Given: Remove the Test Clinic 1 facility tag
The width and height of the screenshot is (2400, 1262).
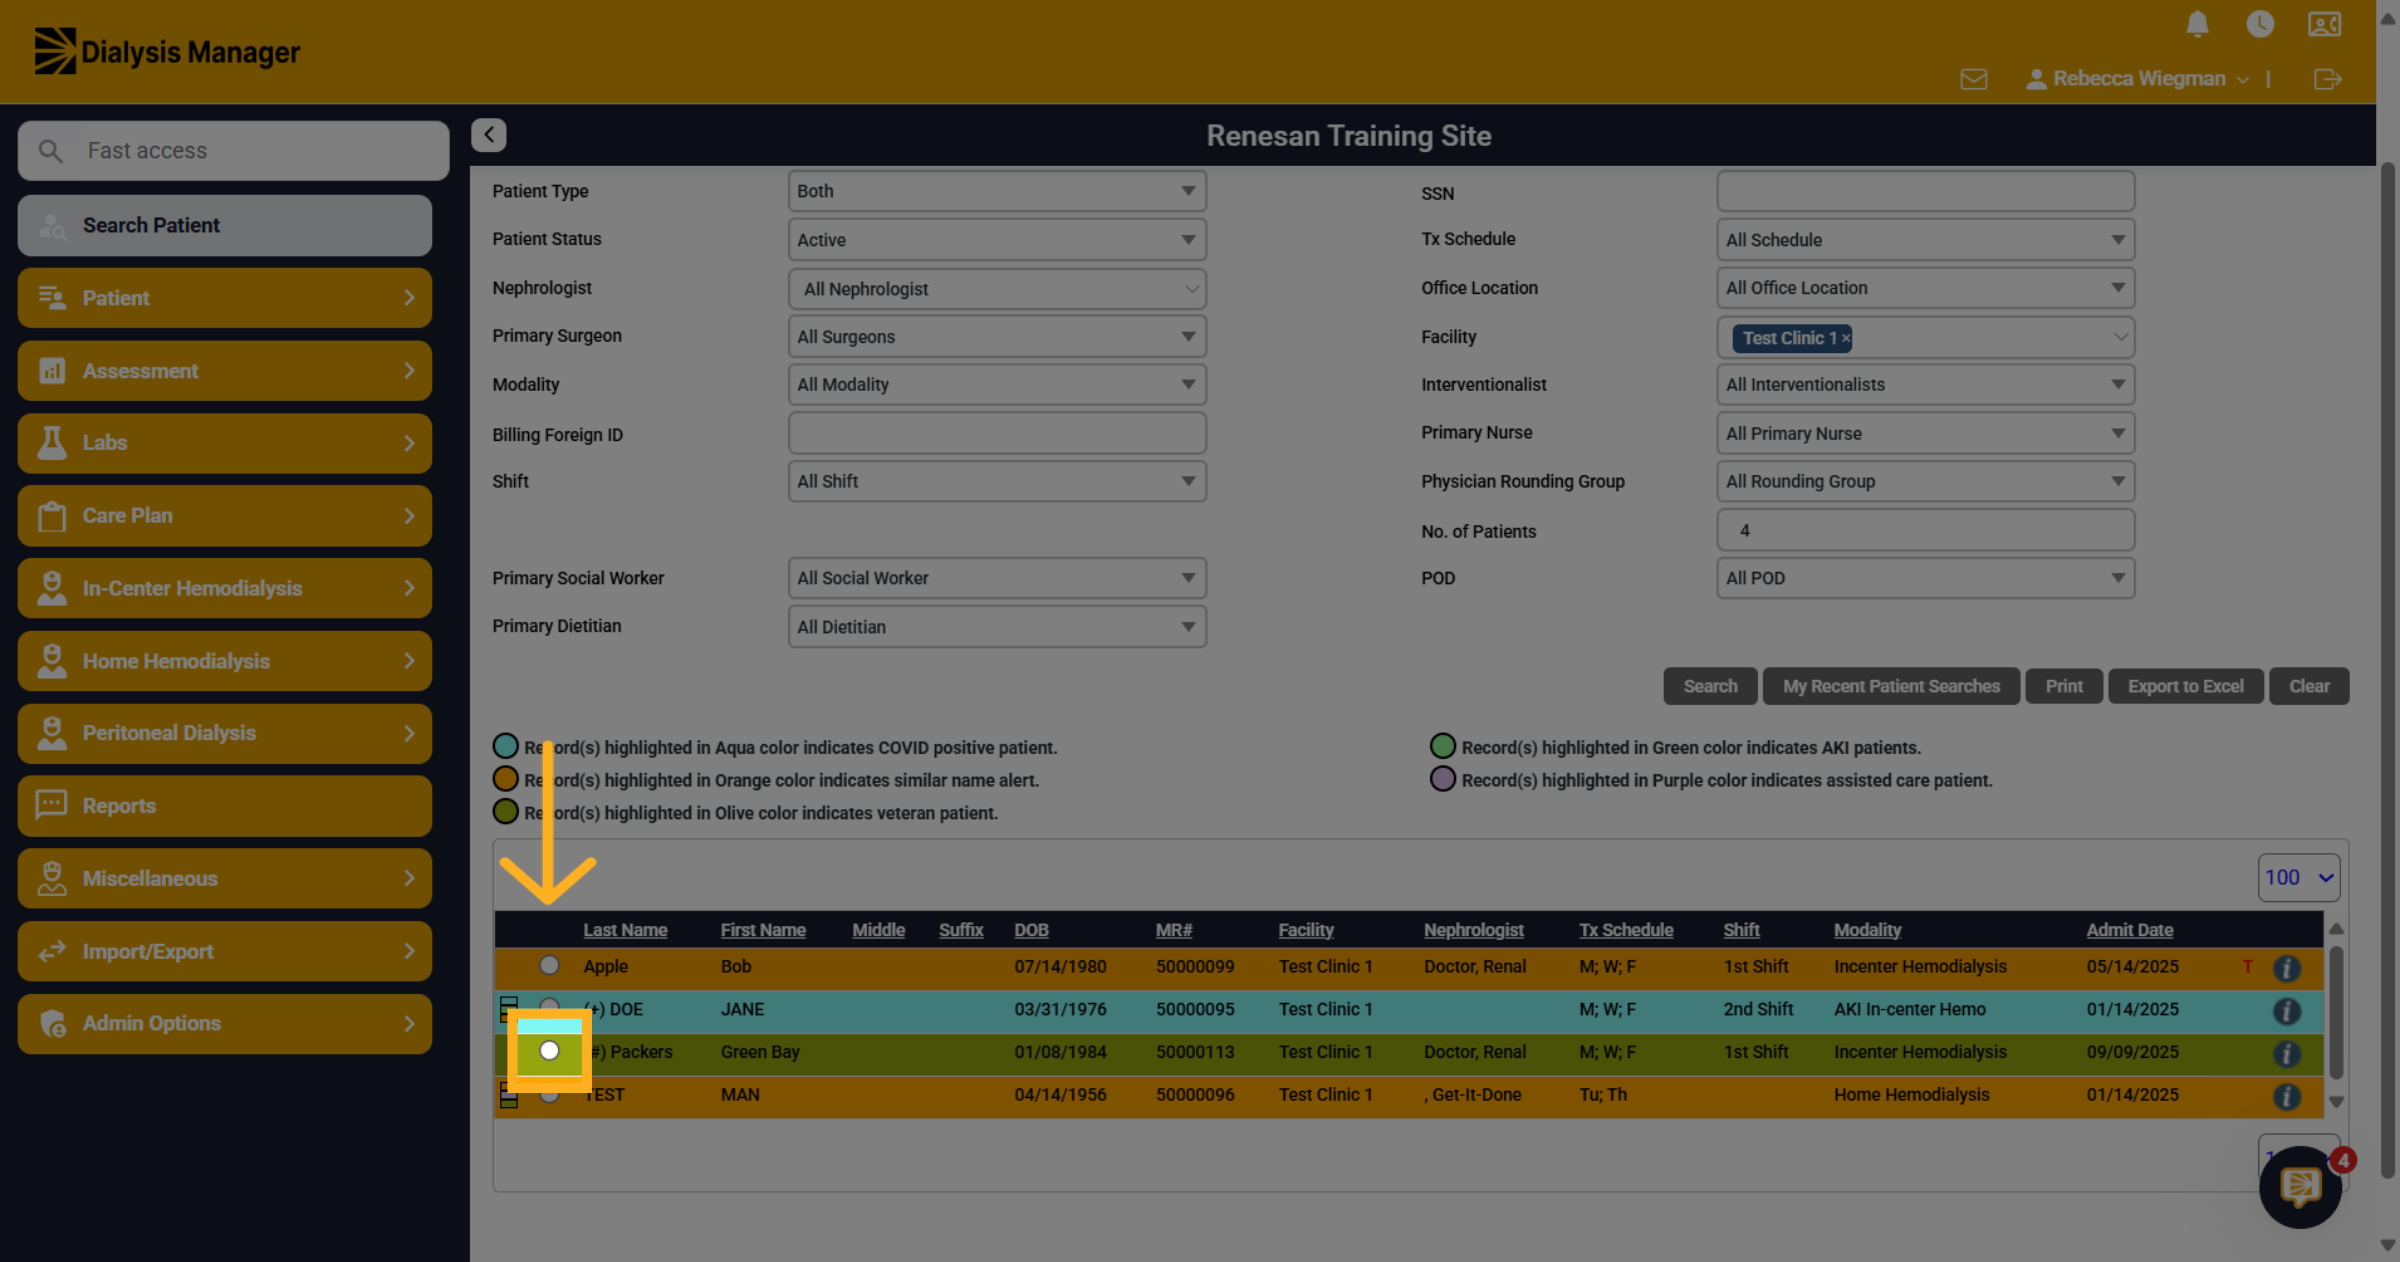Looking at the screenshot, I should [1846, 338].
